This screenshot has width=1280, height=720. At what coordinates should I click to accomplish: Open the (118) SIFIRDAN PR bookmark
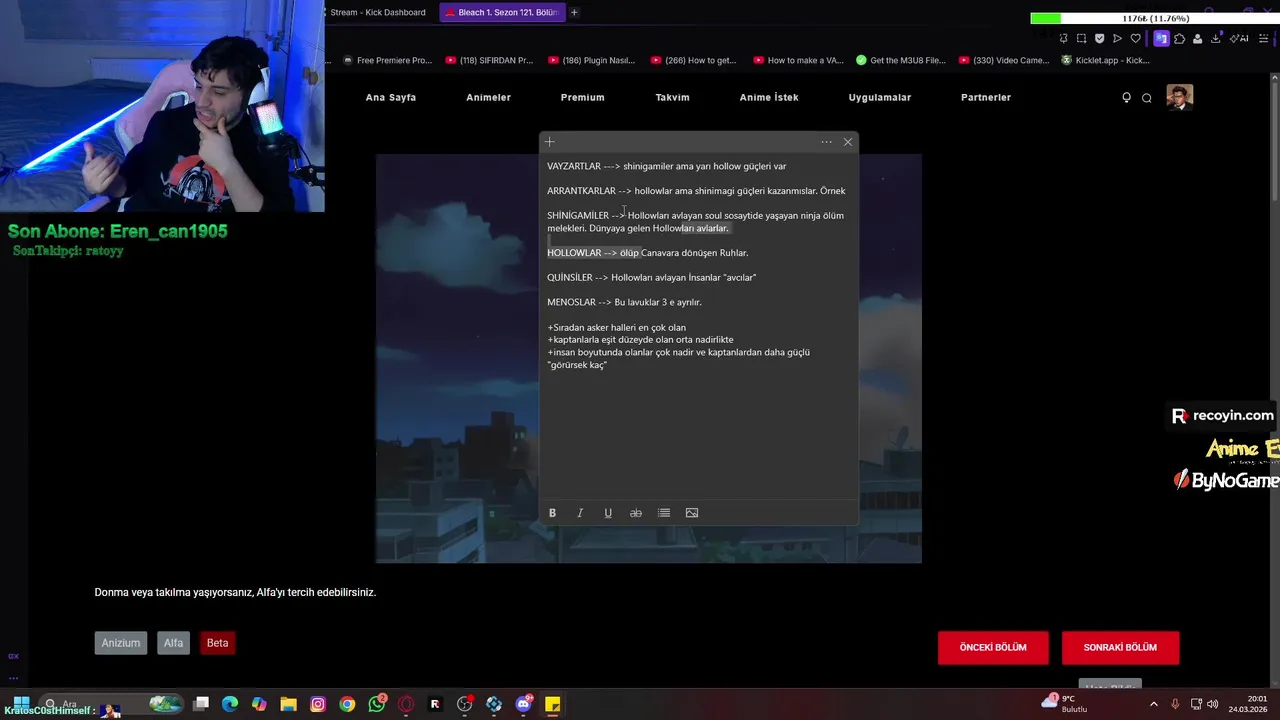point(490,60)
